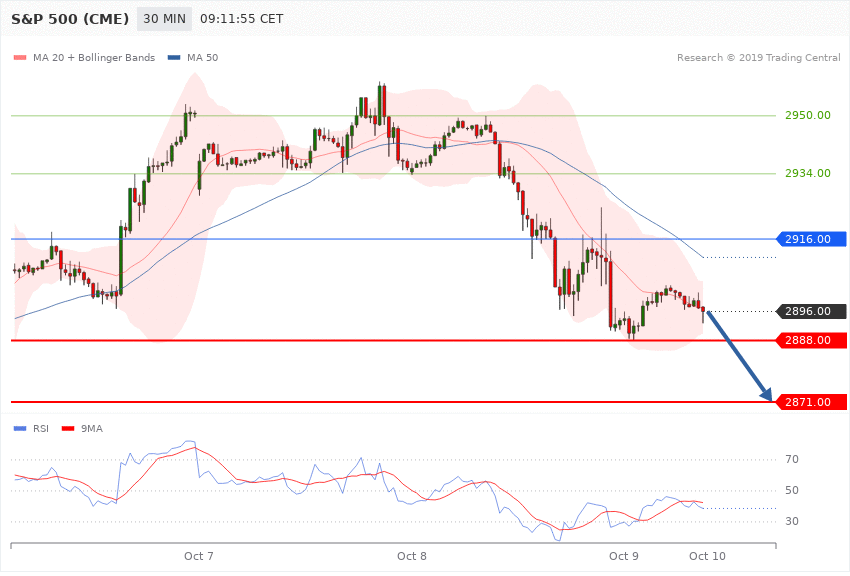Click the black 2896.00 current price tag
850x576 pixels.
click(x=811, y=311)
